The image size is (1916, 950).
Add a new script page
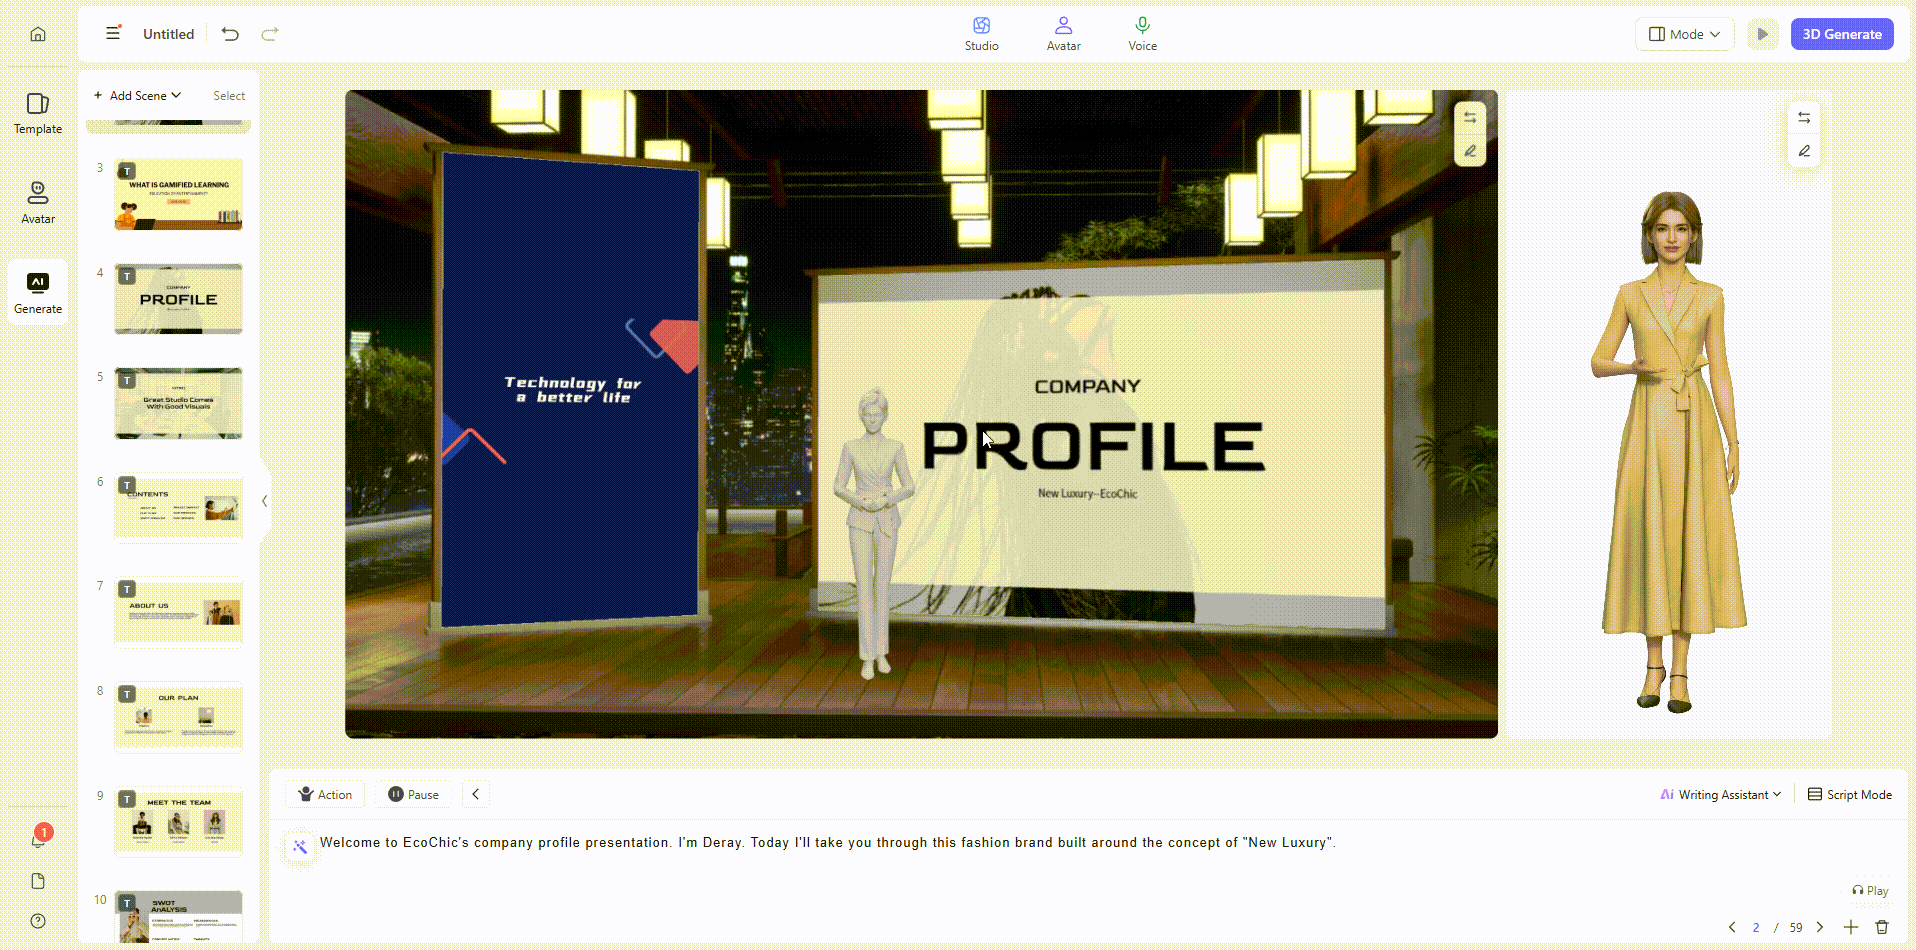tap(1851, 927)
